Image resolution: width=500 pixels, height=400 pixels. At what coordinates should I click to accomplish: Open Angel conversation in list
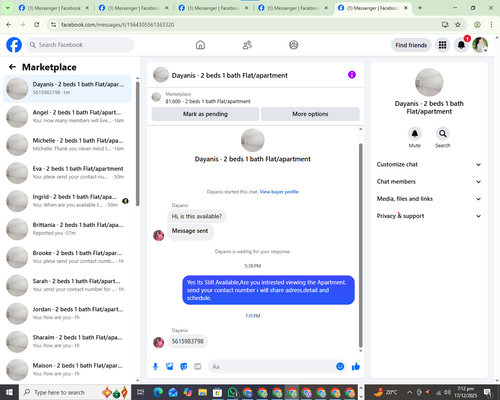(x=68, y=117)
